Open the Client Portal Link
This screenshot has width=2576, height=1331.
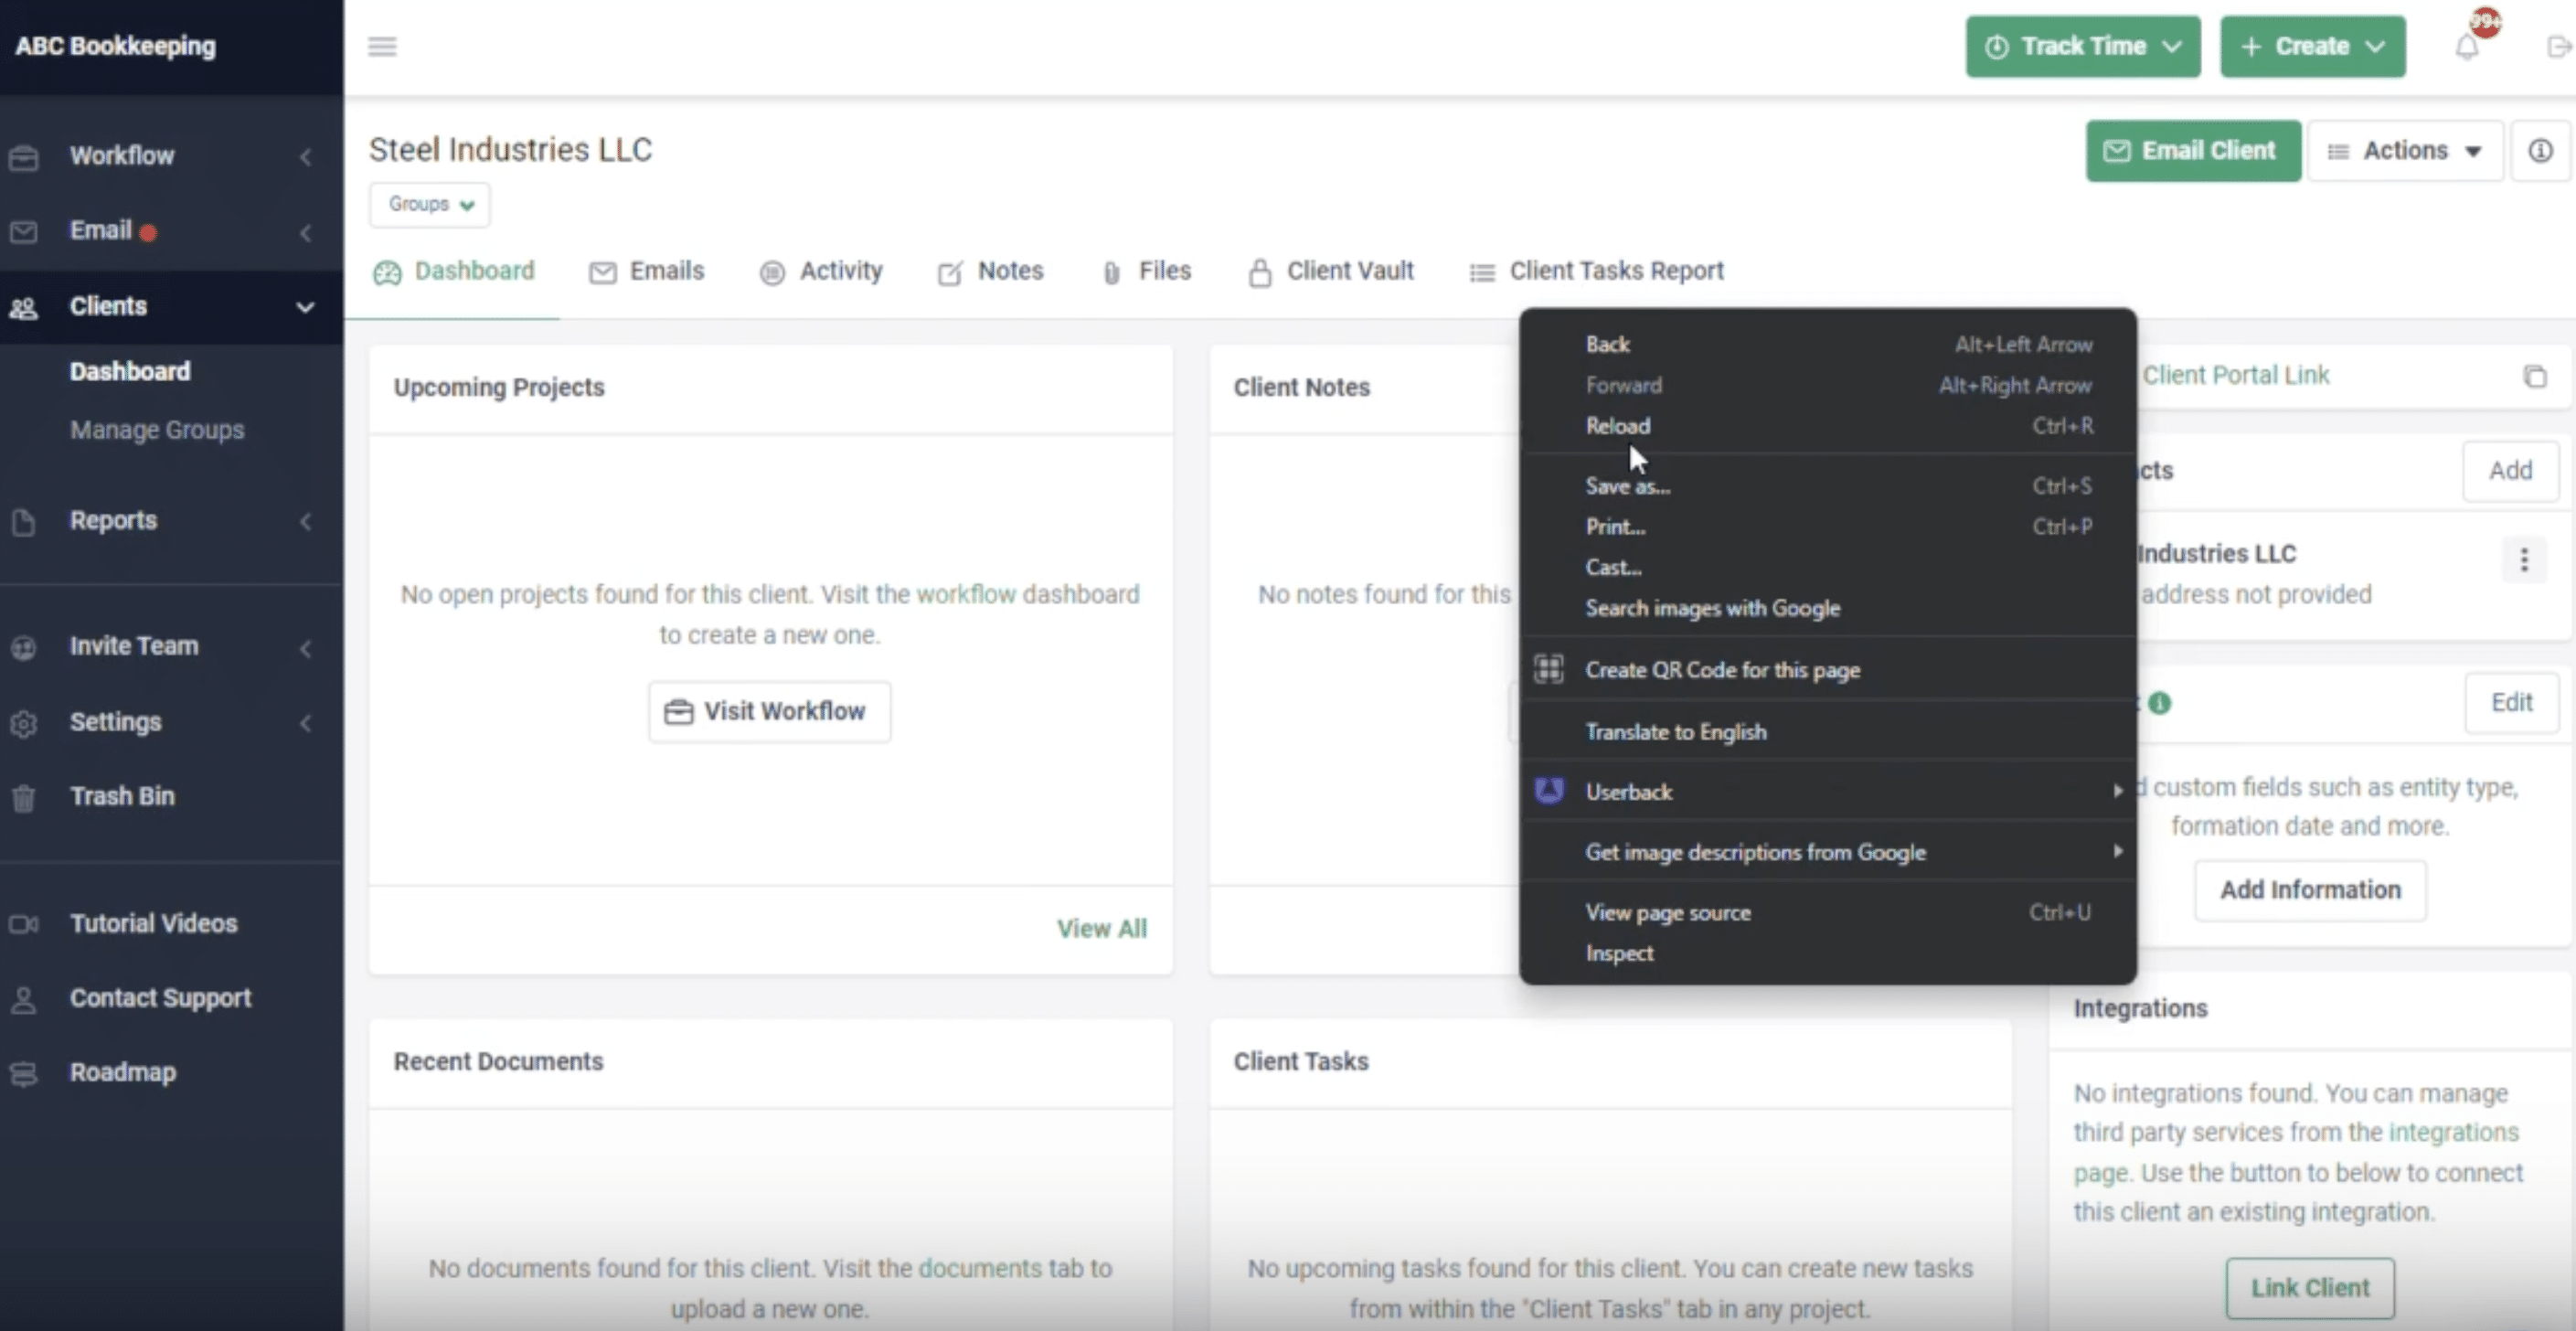tap(2235, 375)
